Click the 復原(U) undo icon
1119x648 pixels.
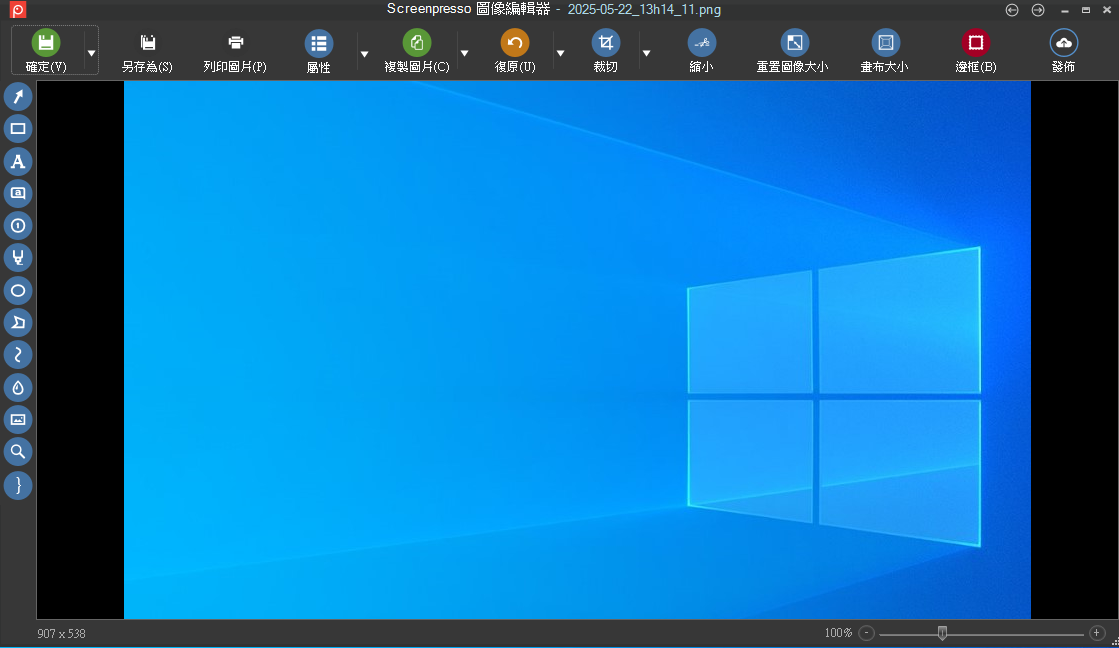[515, 43]
